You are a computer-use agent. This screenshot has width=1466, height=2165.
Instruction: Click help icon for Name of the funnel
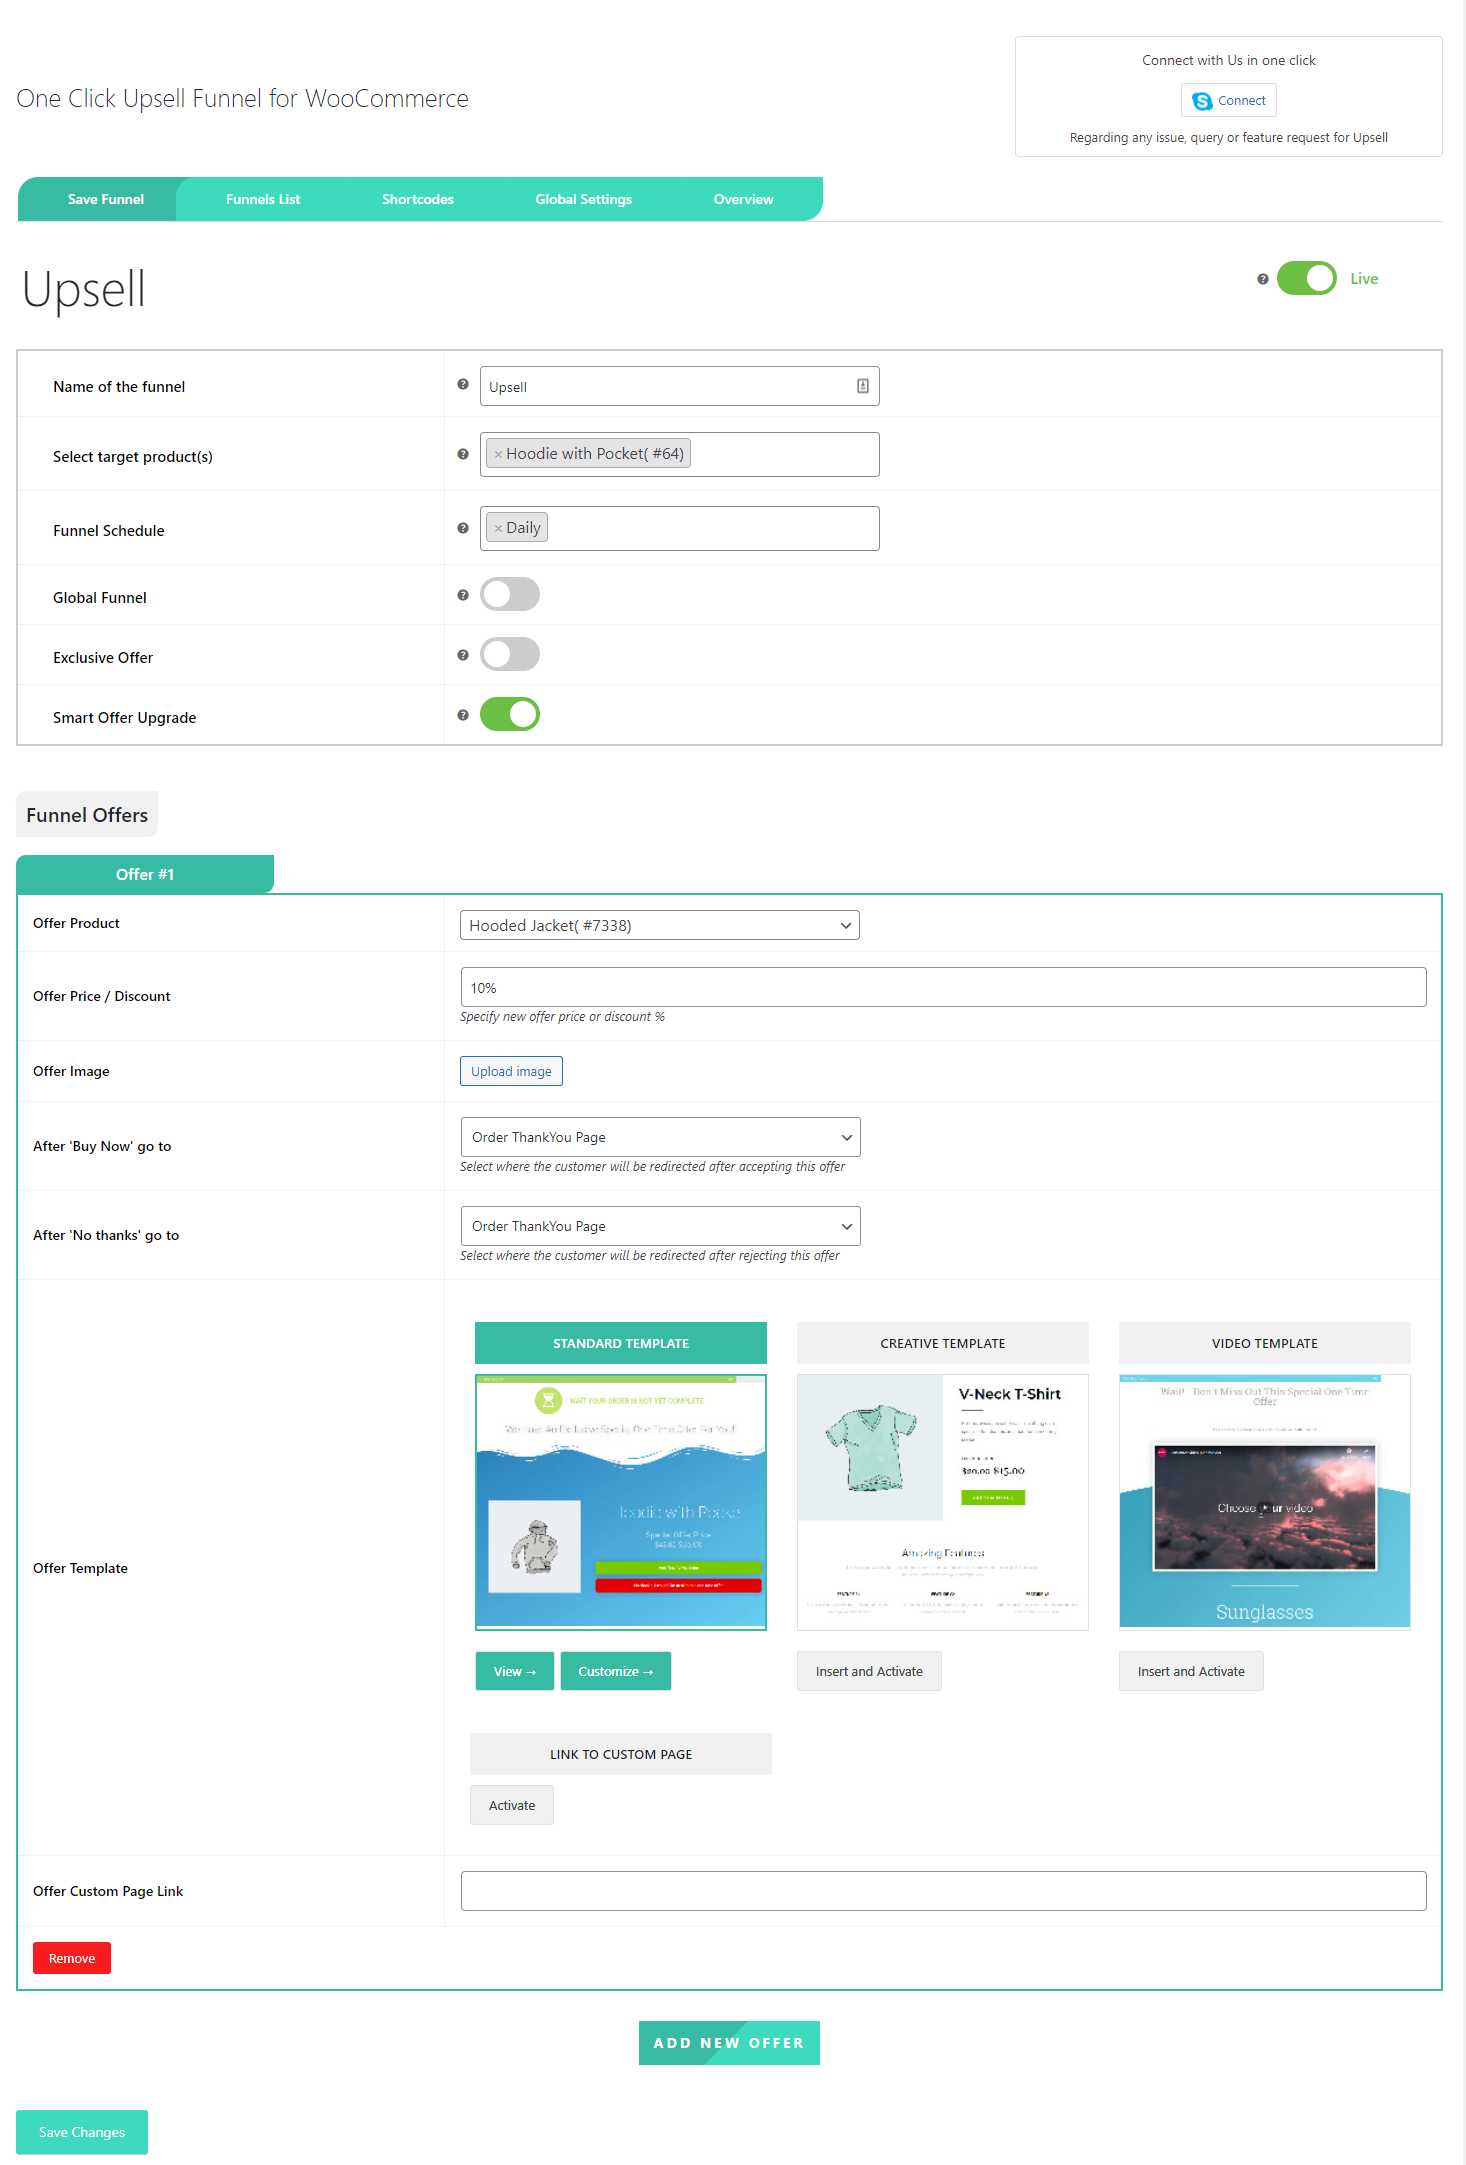pos(463,384)
